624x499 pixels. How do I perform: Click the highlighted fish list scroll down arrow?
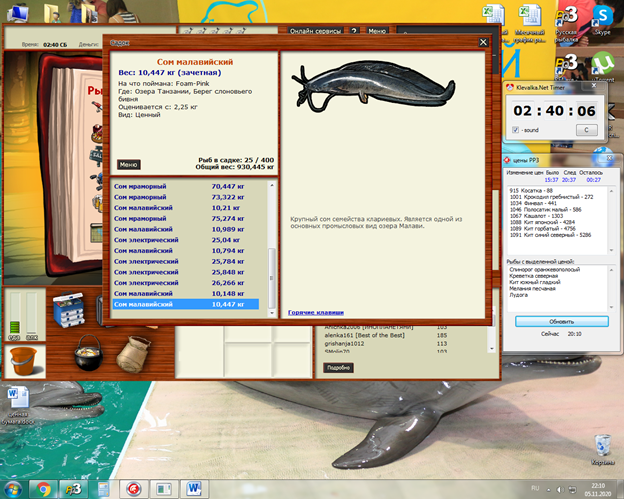point(612,307)
